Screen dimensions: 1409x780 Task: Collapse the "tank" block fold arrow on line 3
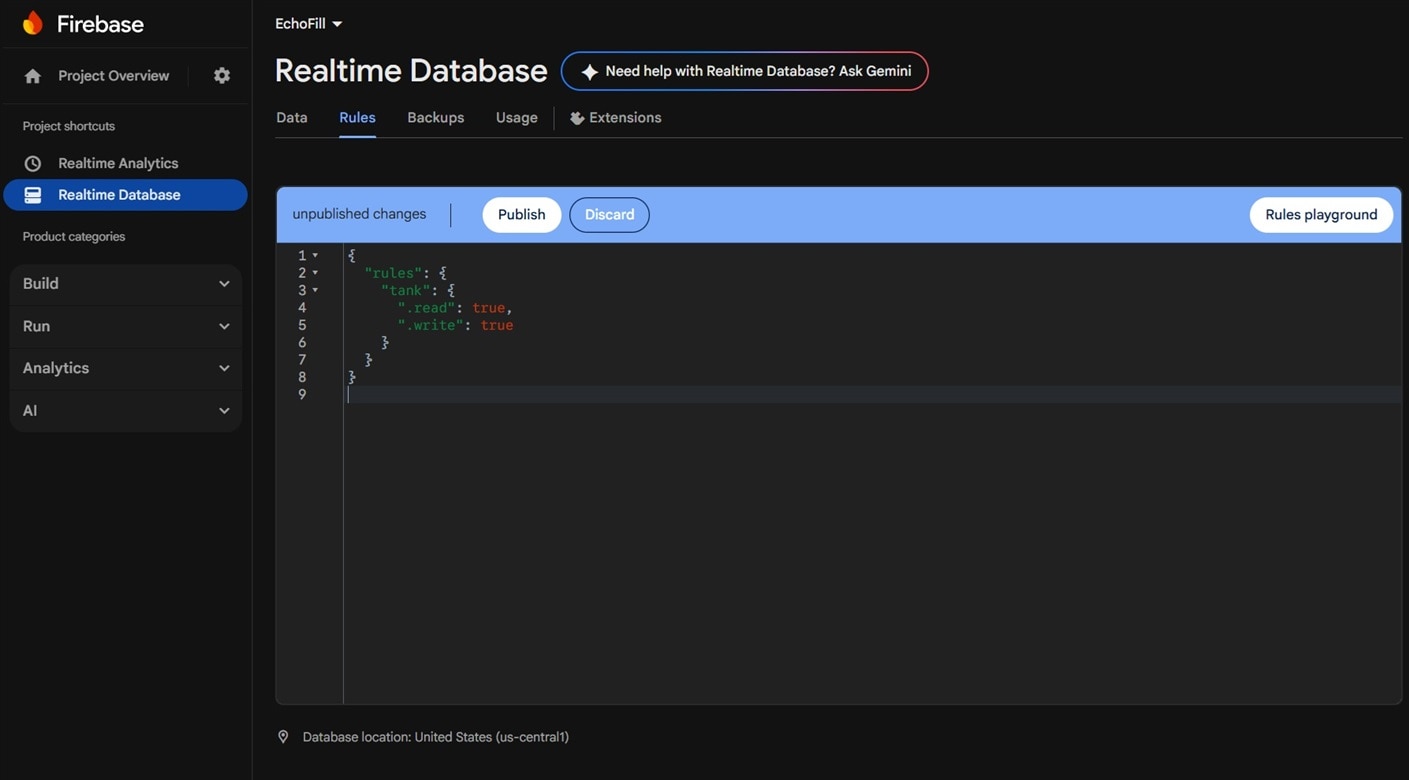[x=315, y=291]
